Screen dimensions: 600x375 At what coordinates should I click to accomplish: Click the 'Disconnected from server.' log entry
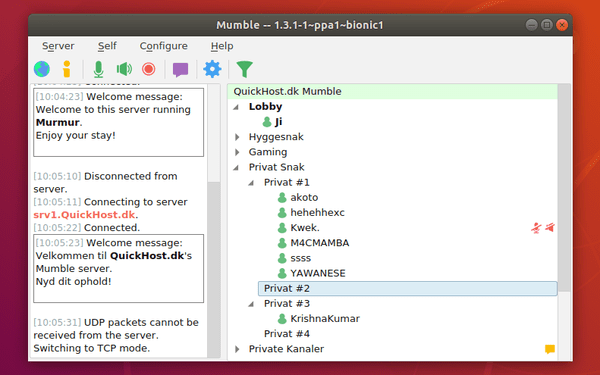pos(105,183)
